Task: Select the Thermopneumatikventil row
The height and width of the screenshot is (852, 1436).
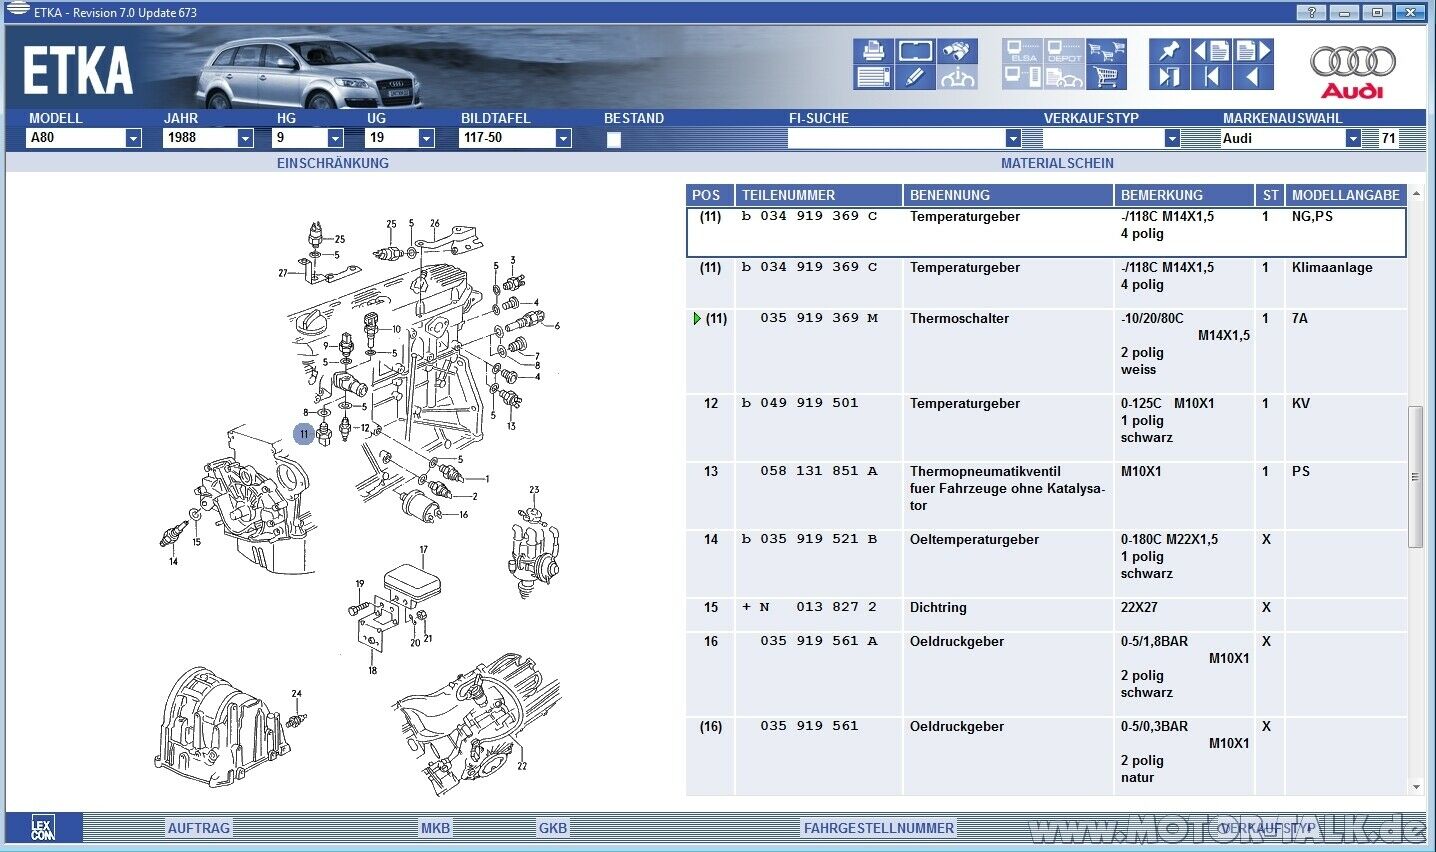Action: pos(1046,496)
